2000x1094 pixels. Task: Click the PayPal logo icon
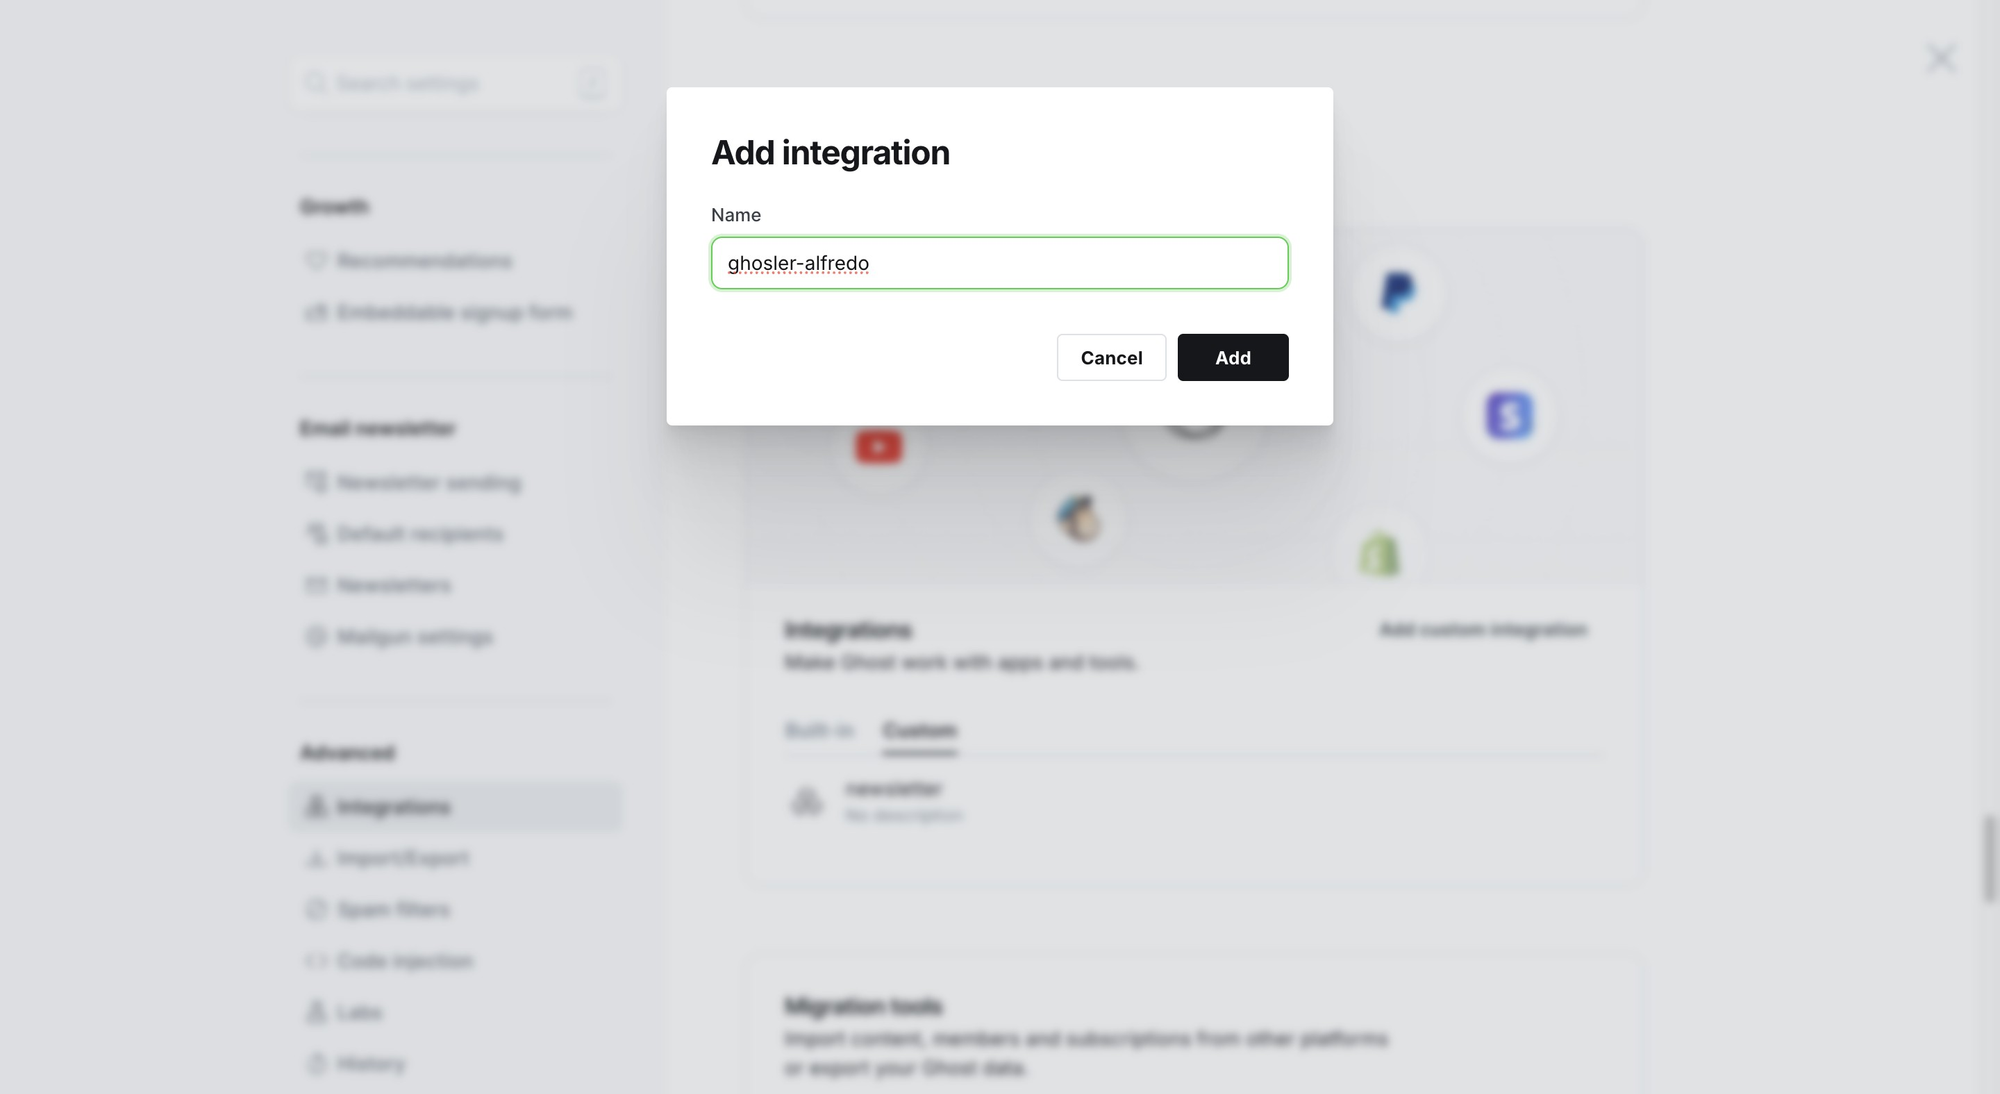[x=1397, y=292]
